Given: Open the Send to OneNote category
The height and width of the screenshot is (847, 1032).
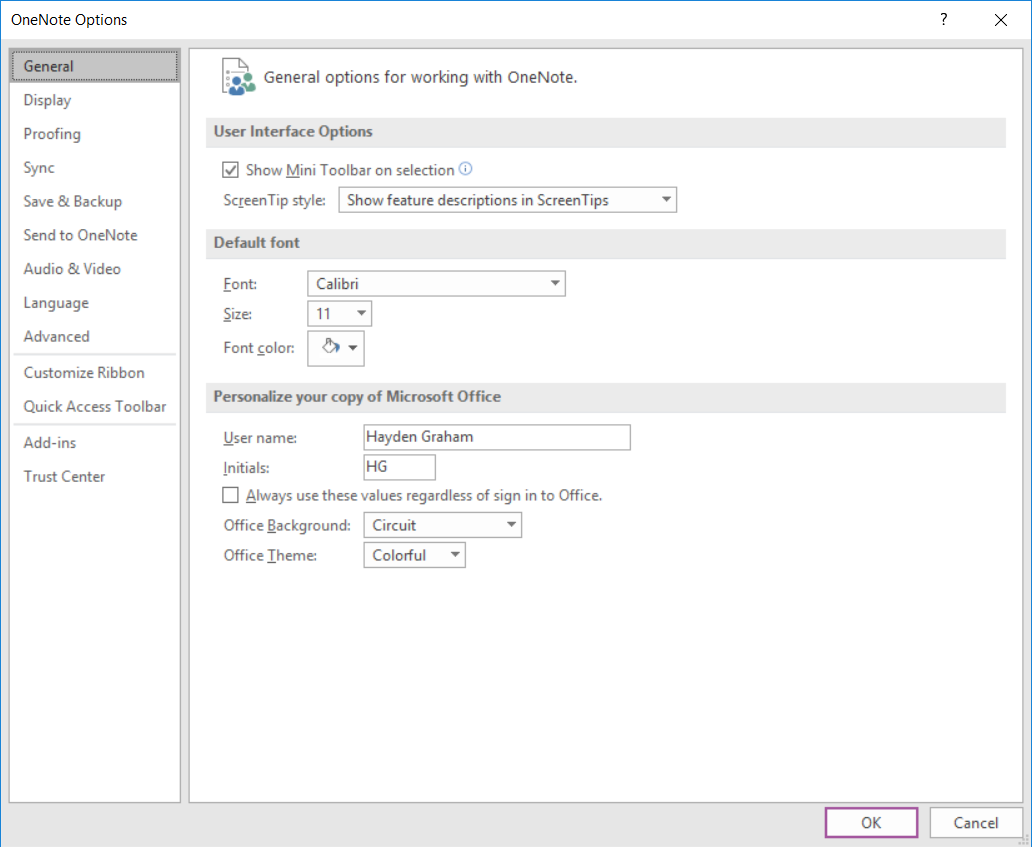Looking at the screenshot, I should 95,235.
